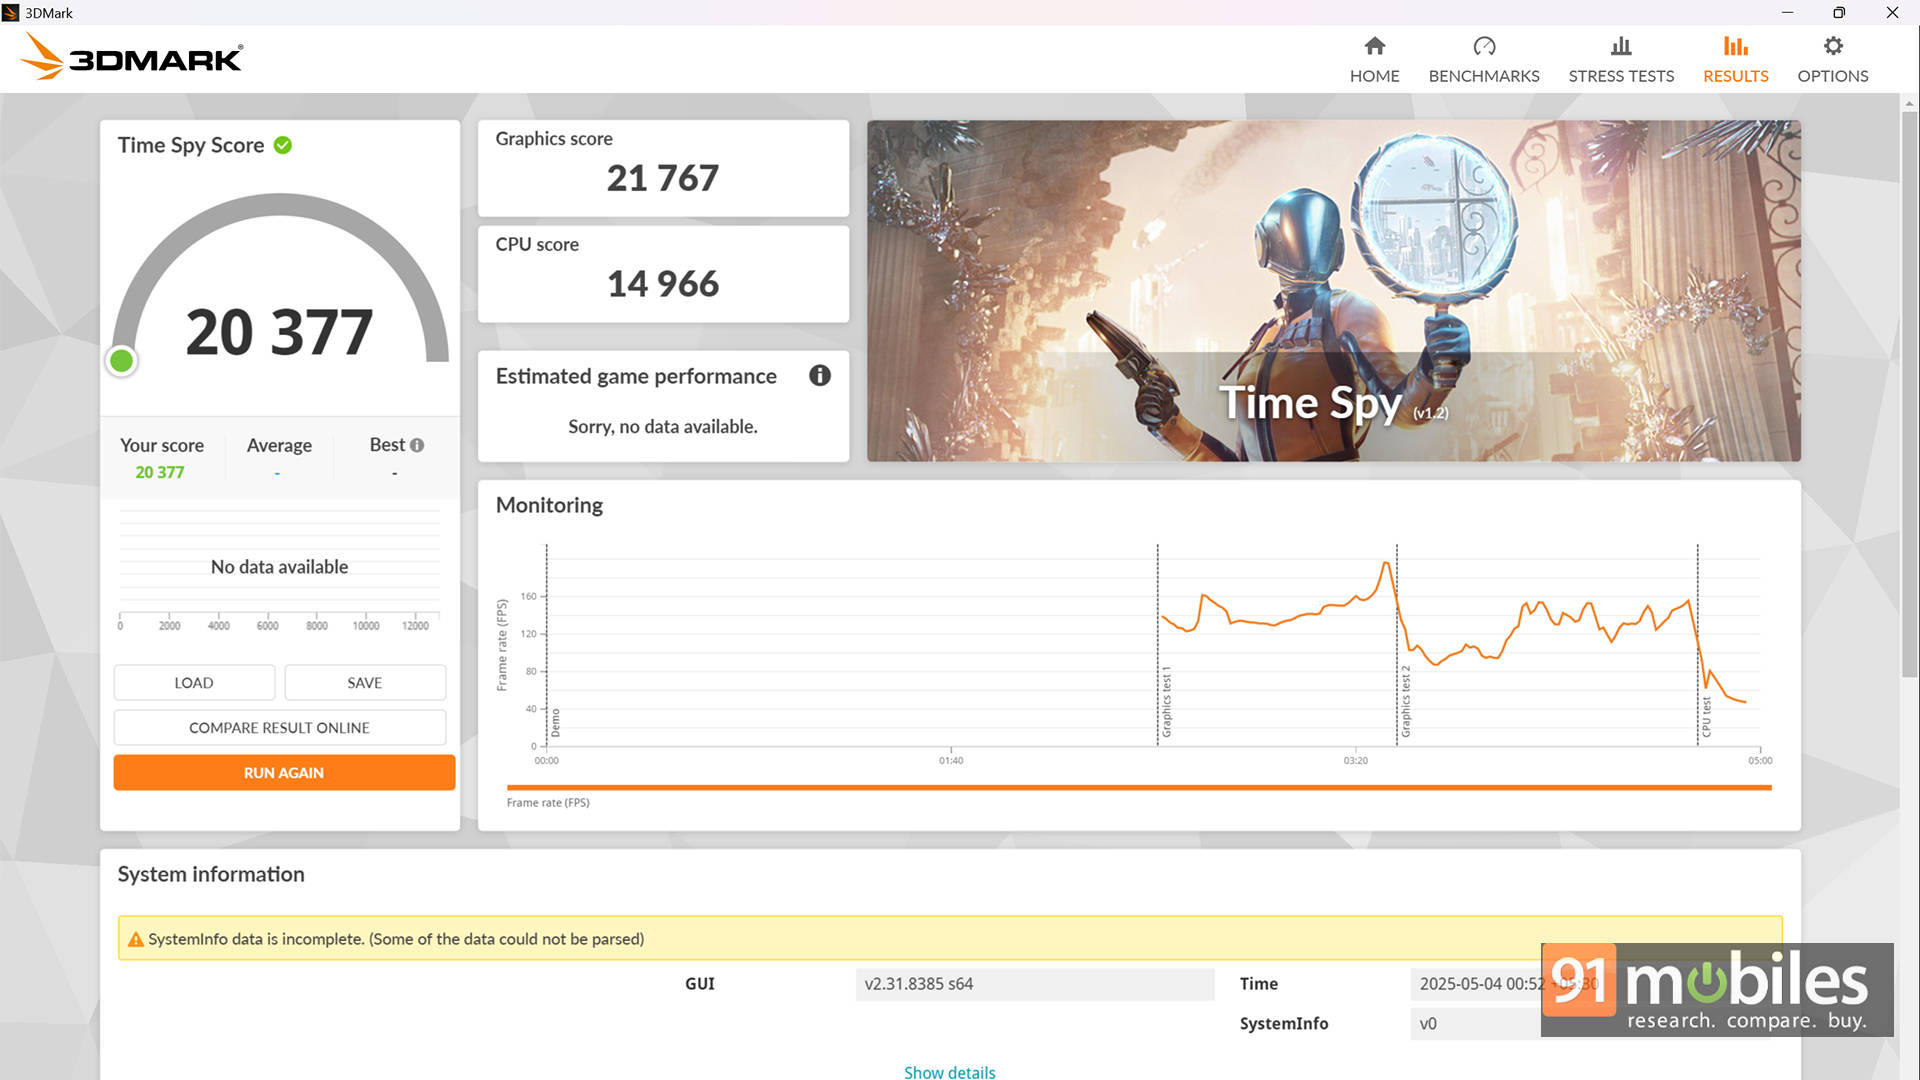Click the 3DMark logo
Screen dimensions: 1920x1080
[131, 57]
